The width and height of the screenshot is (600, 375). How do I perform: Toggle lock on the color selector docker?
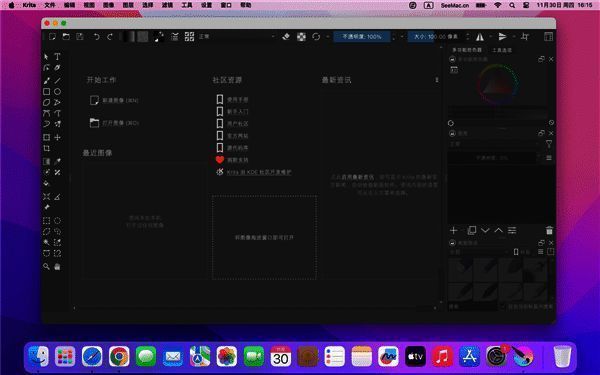(x=452, y=59)
